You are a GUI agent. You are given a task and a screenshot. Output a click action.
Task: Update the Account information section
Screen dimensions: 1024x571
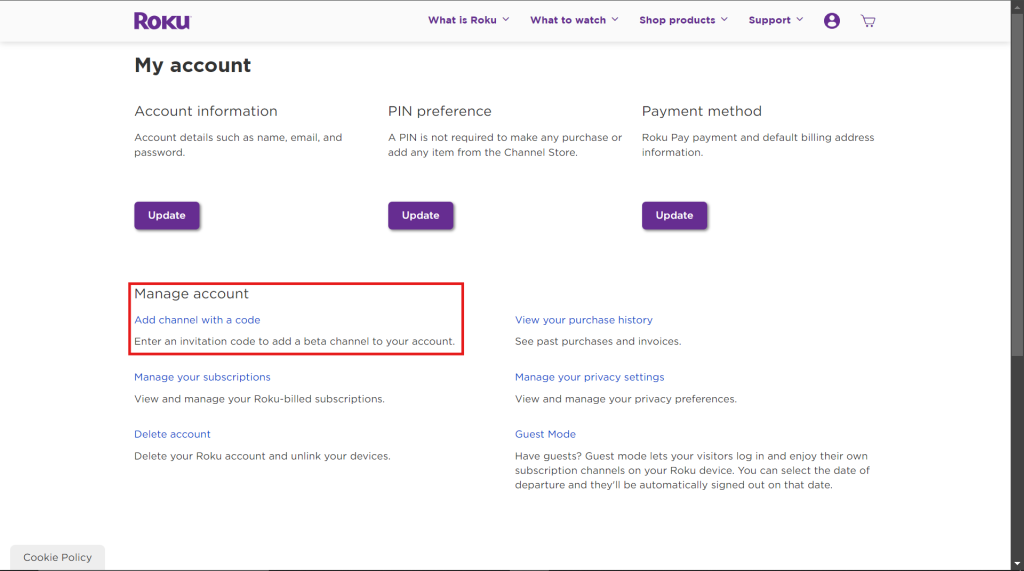point(167,216)
